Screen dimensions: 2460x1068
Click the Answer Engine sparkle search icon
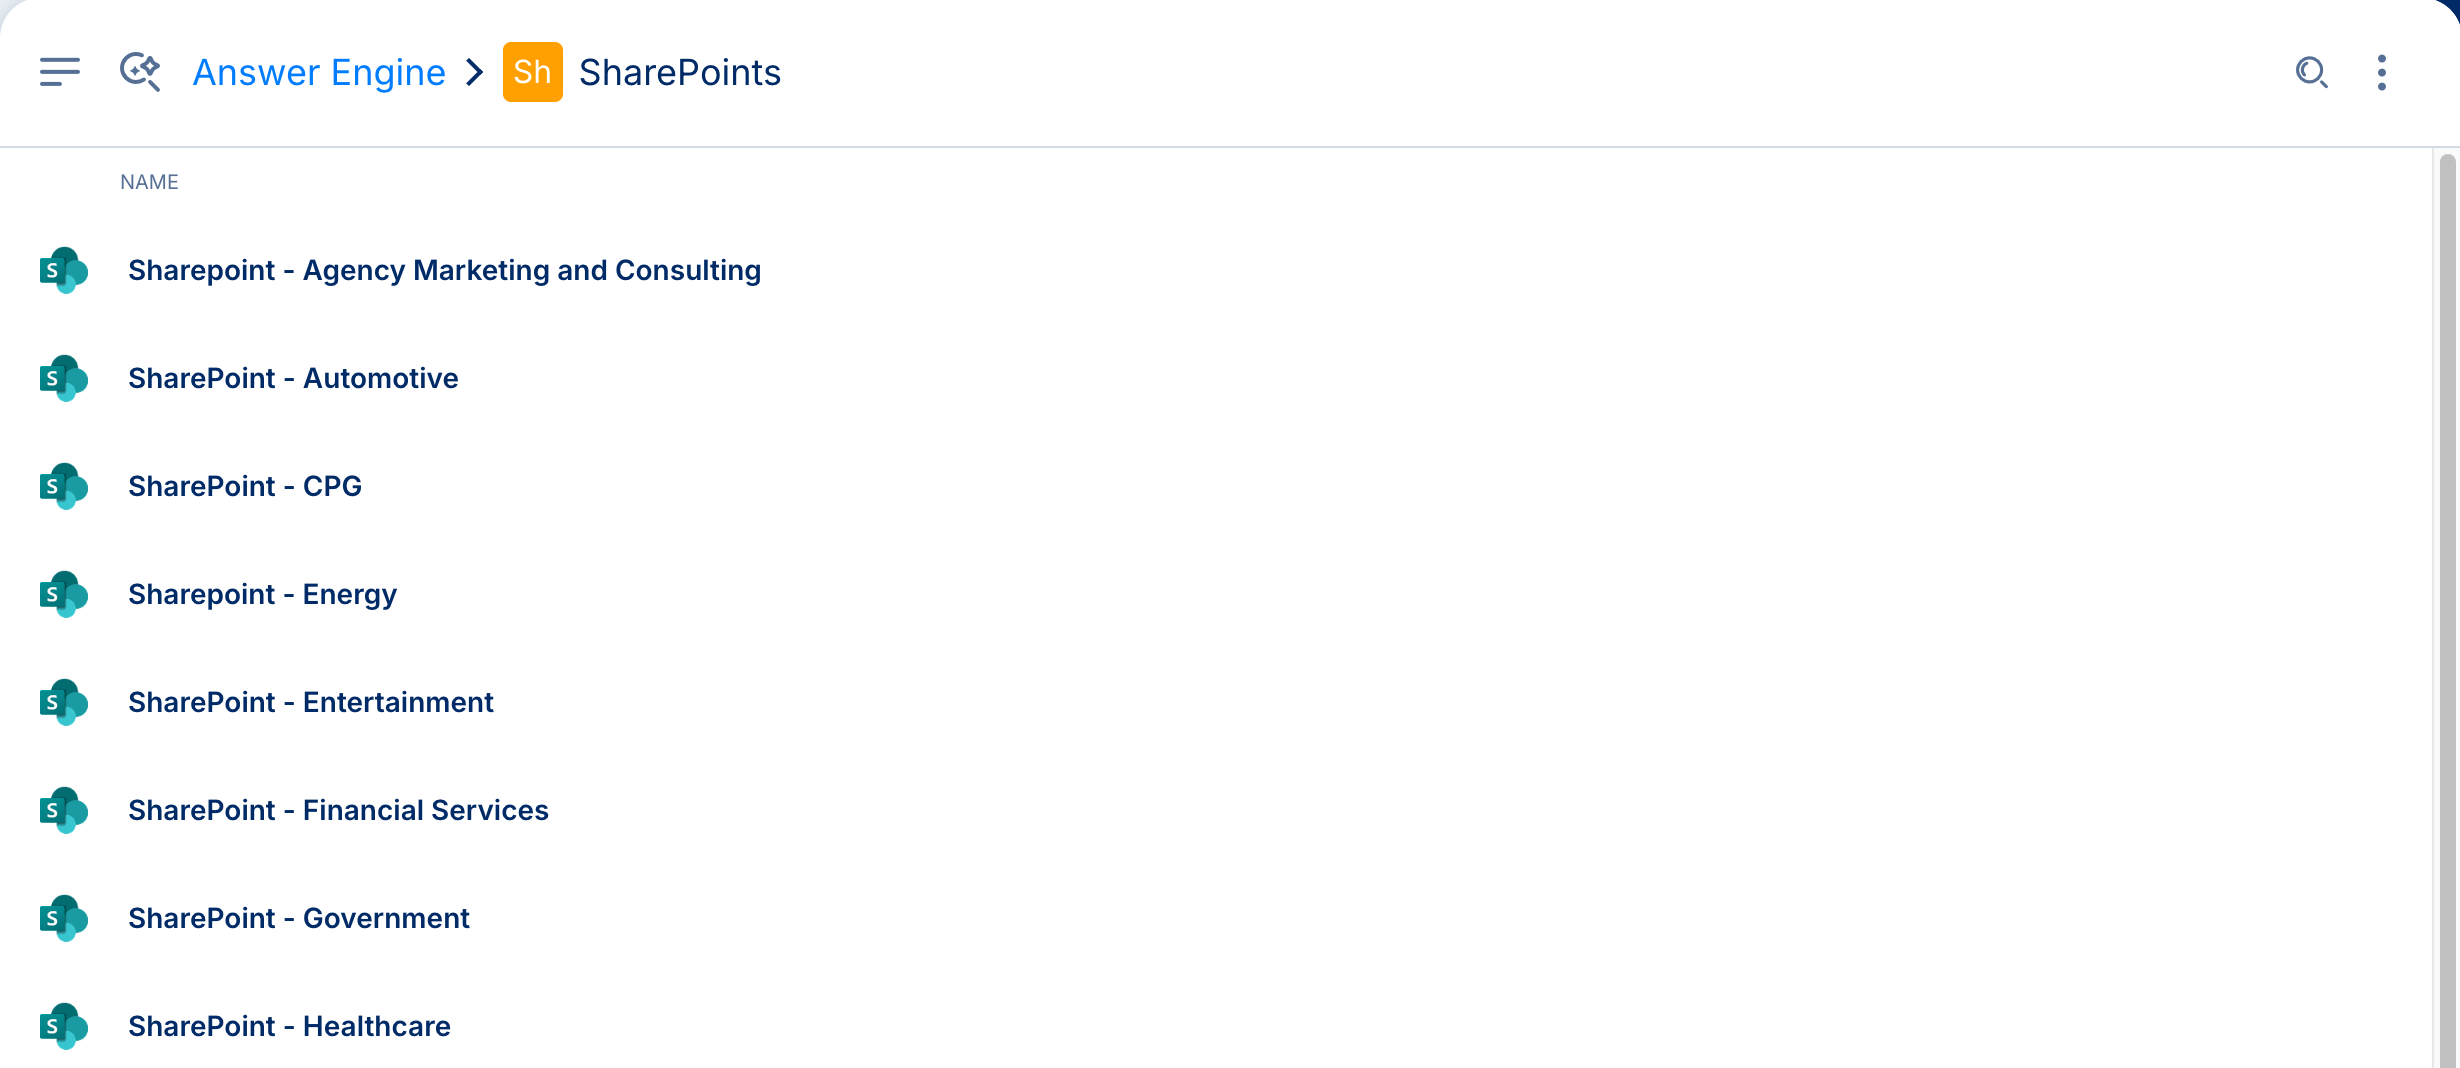[140, 72]
